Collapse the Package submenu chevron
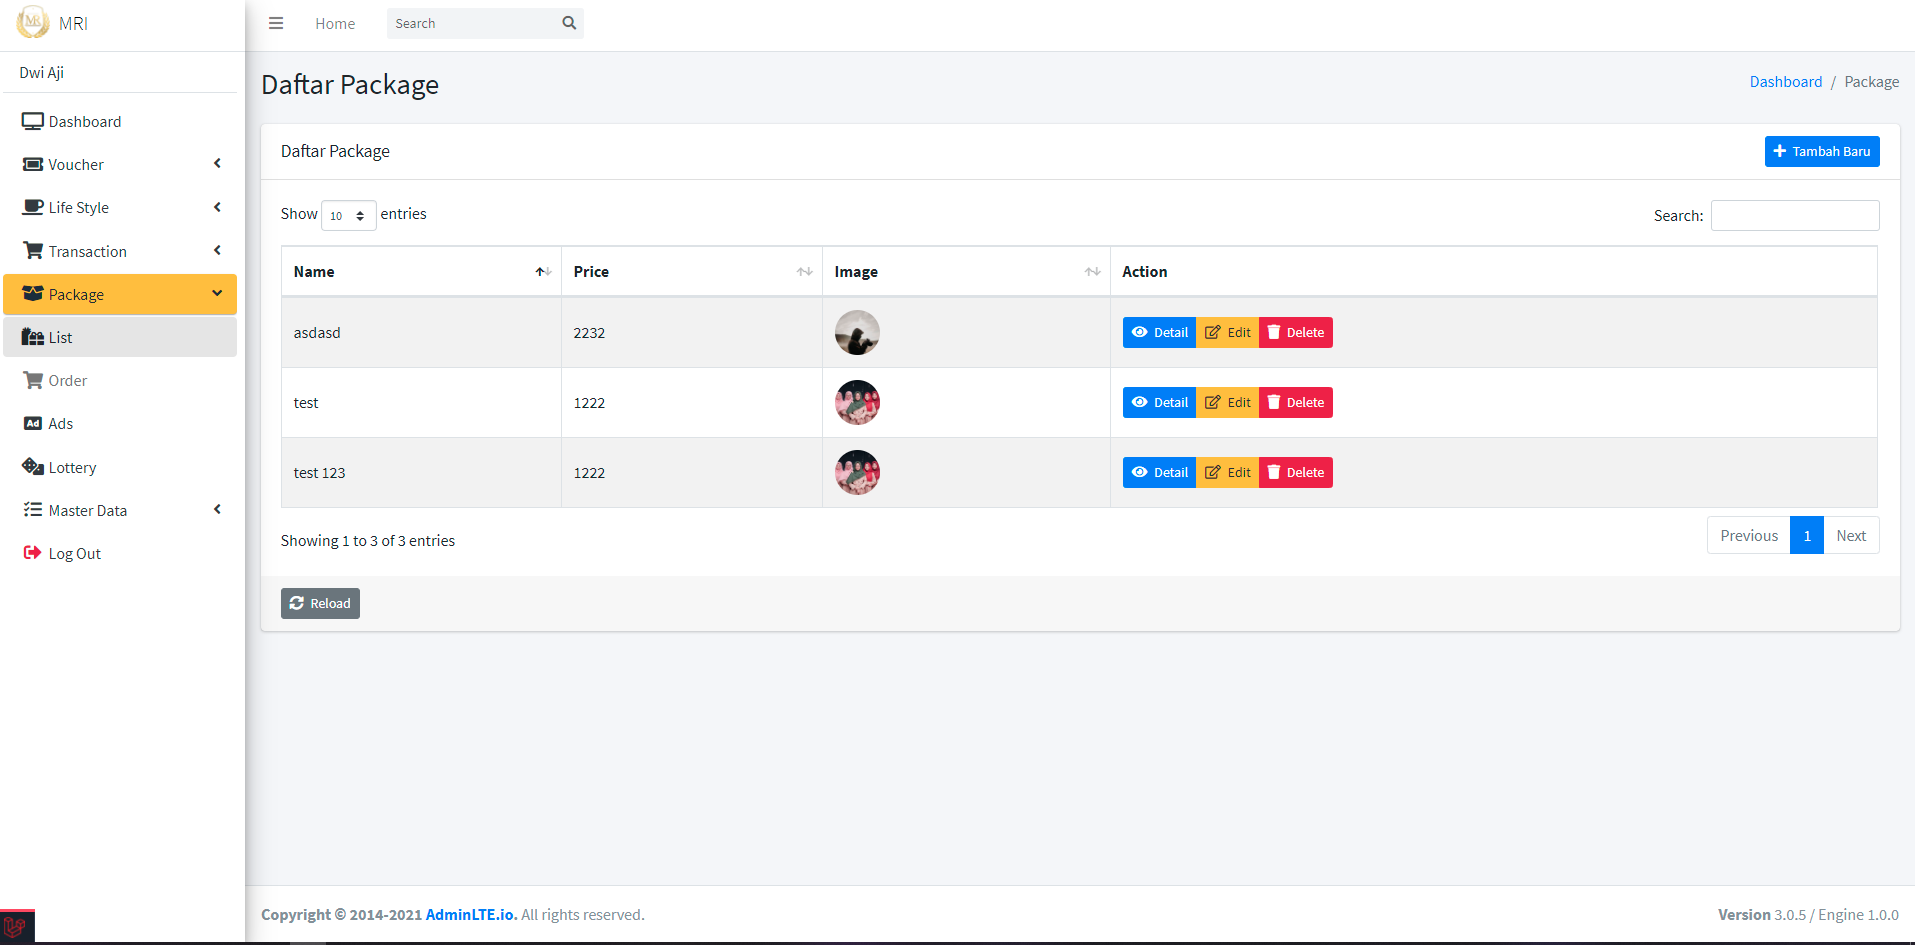 pyautogui.click(x=217, y=293)
